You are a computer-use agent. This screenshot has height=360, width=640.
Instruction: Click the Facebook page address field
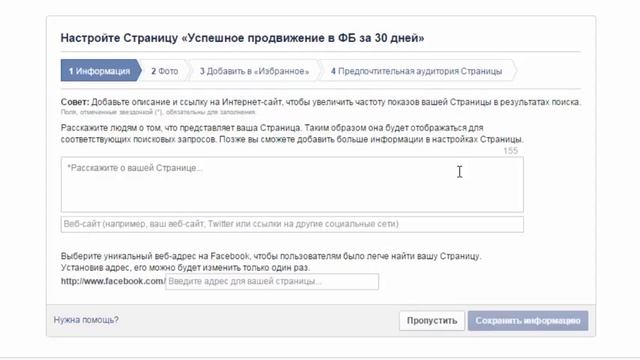(x=272, y=282)
